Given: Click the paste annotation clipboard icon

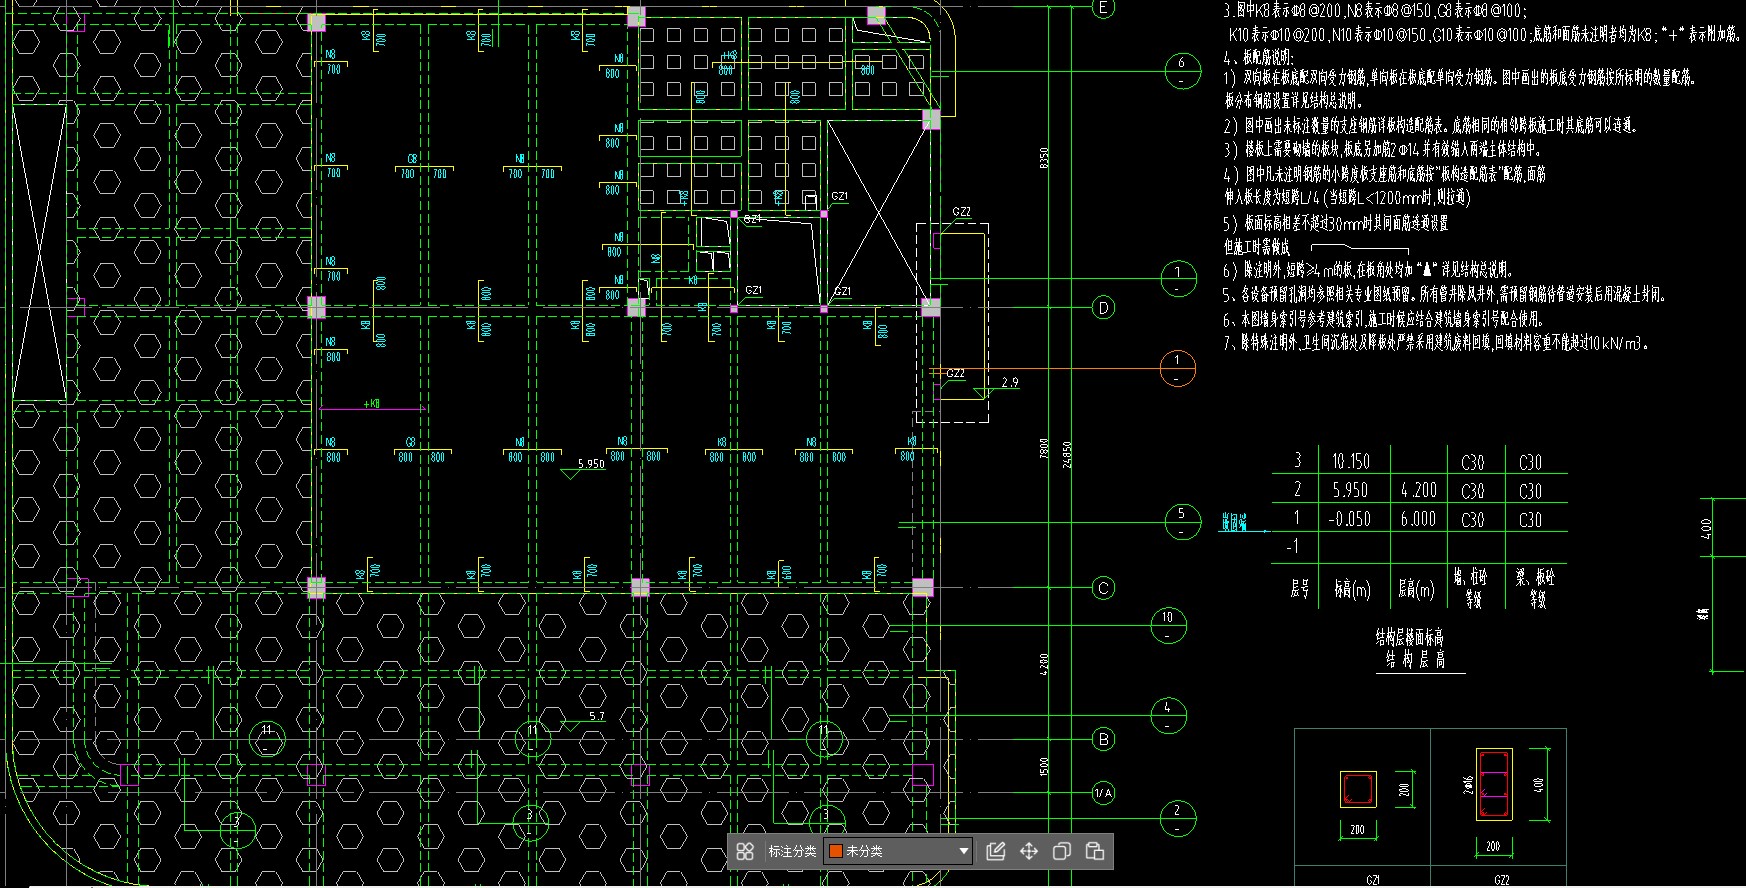Looking at the screenshot, I should pos(1095,851).
